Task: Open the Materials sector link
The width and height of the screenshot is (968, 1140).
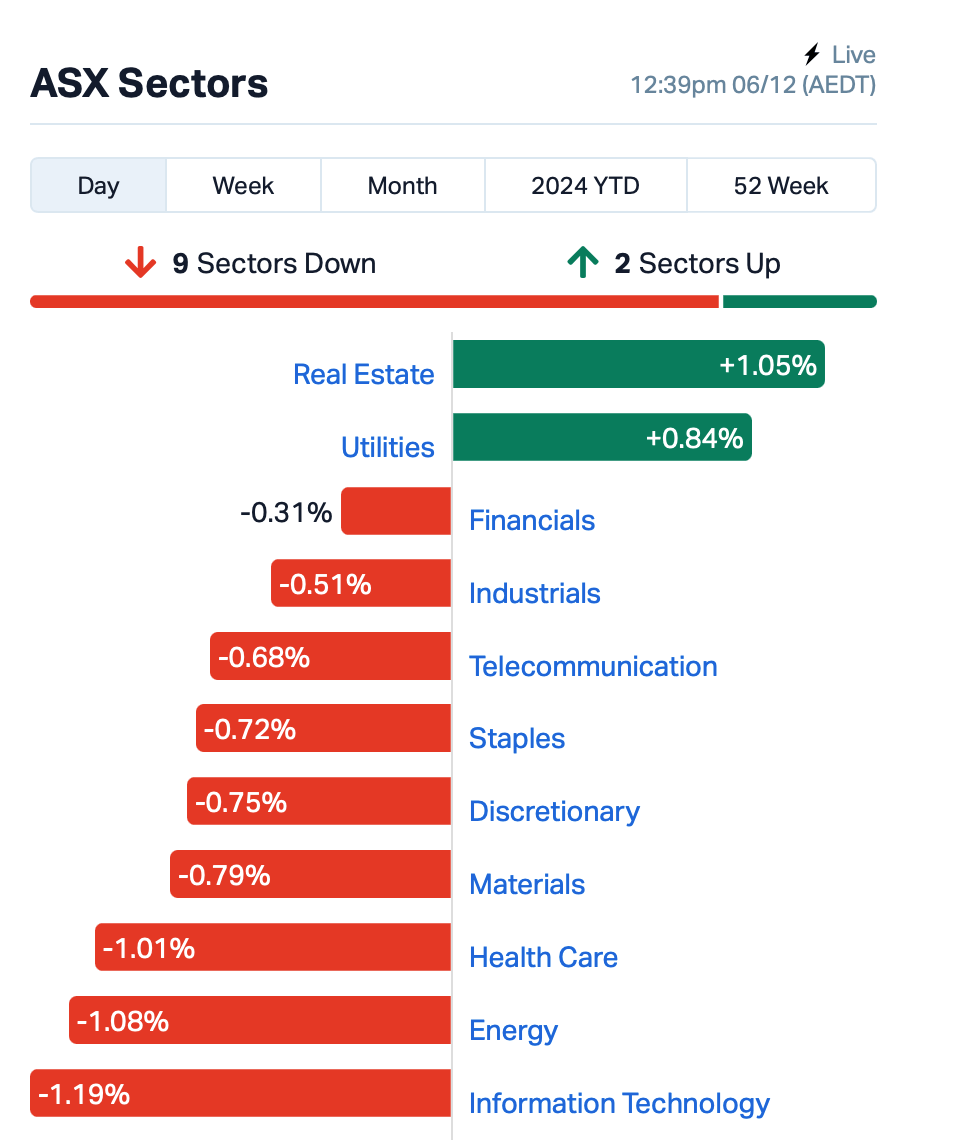Action: [x=527, y=884]
